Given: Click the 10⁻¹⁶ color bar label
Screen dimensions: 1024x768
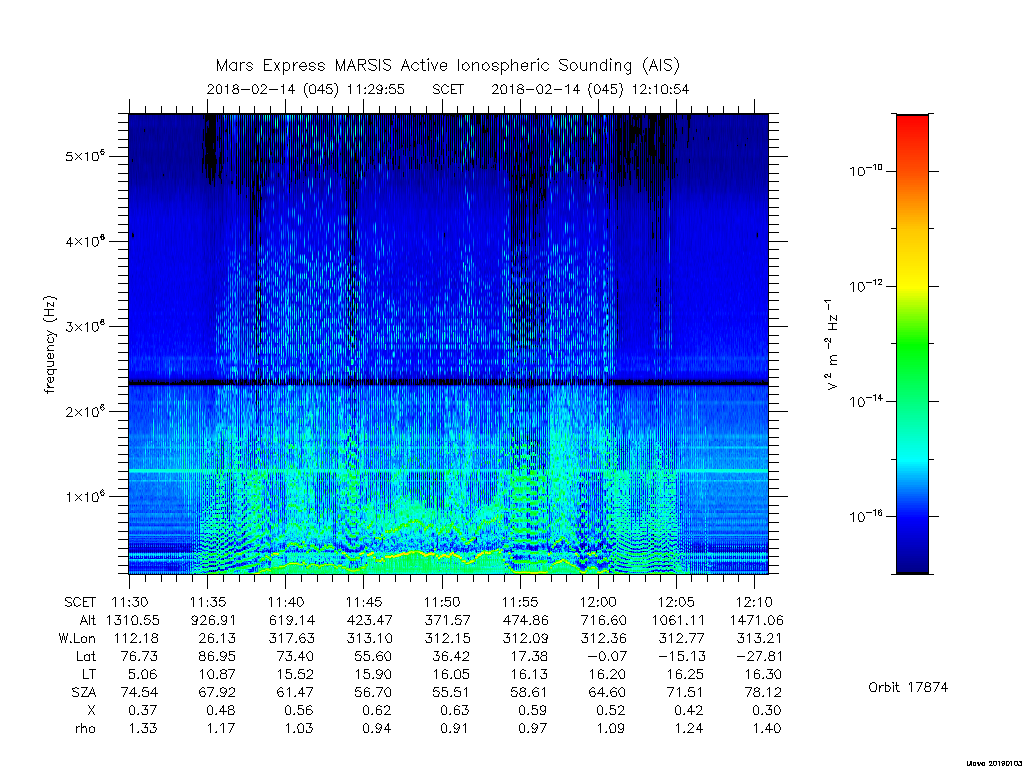Looking at the screenshot, I should pyautogui.click(x=866, y=515).
